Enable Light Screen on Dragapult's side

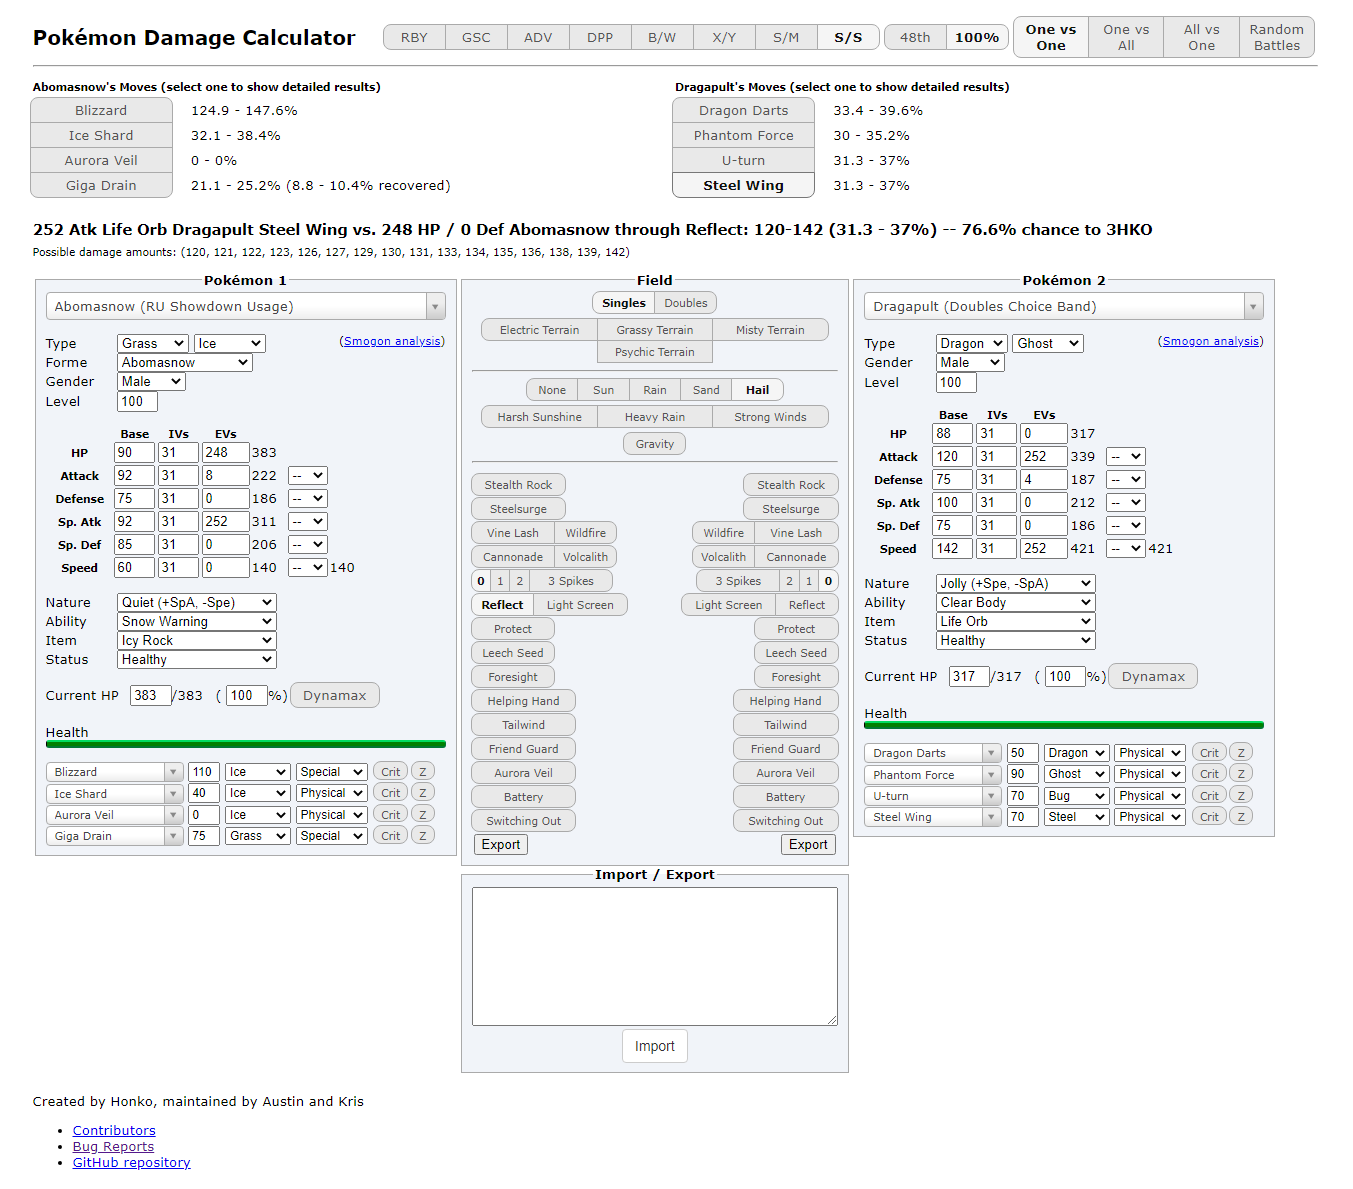coord(728,605)
